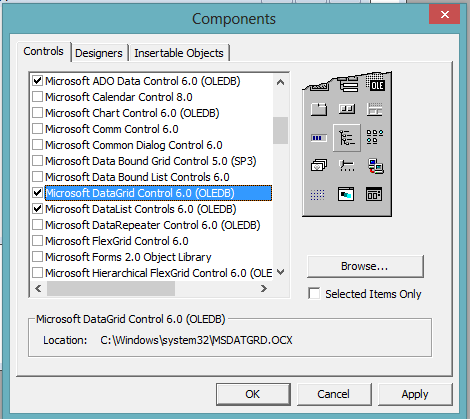The image size is (470, 419).
Task: Select 'Microsoft DataList Controls 6.0 (OLEDB)' row
Action: [x=141, y=209]
